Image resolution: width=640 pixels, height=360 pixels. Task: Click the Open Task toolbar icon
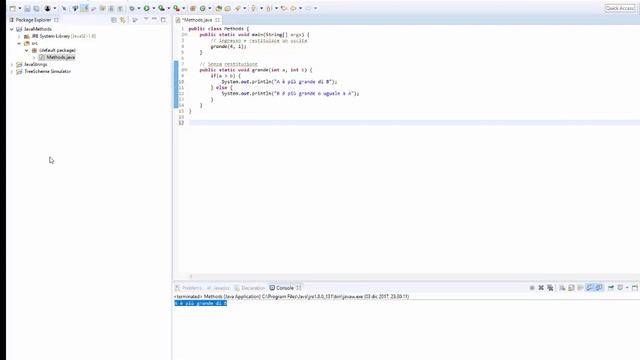point(227,8)
